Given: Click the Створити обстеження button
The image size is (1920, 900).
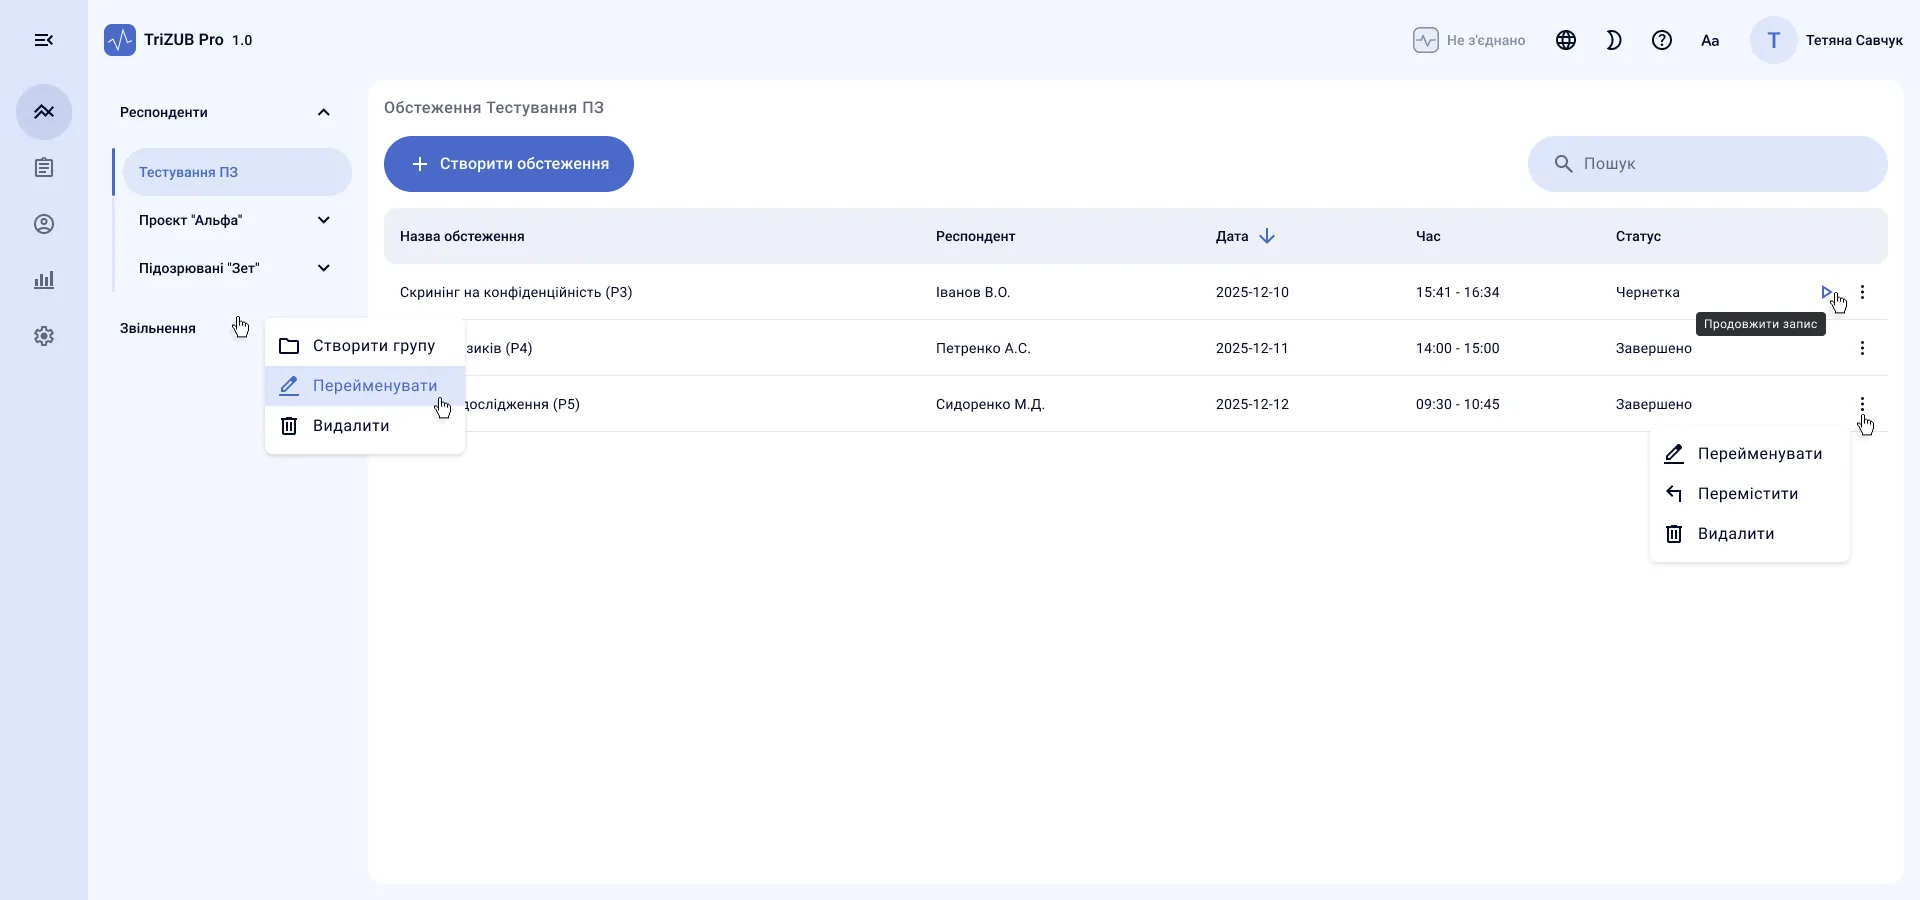Looking at the screenshot, I should [509, 164].
